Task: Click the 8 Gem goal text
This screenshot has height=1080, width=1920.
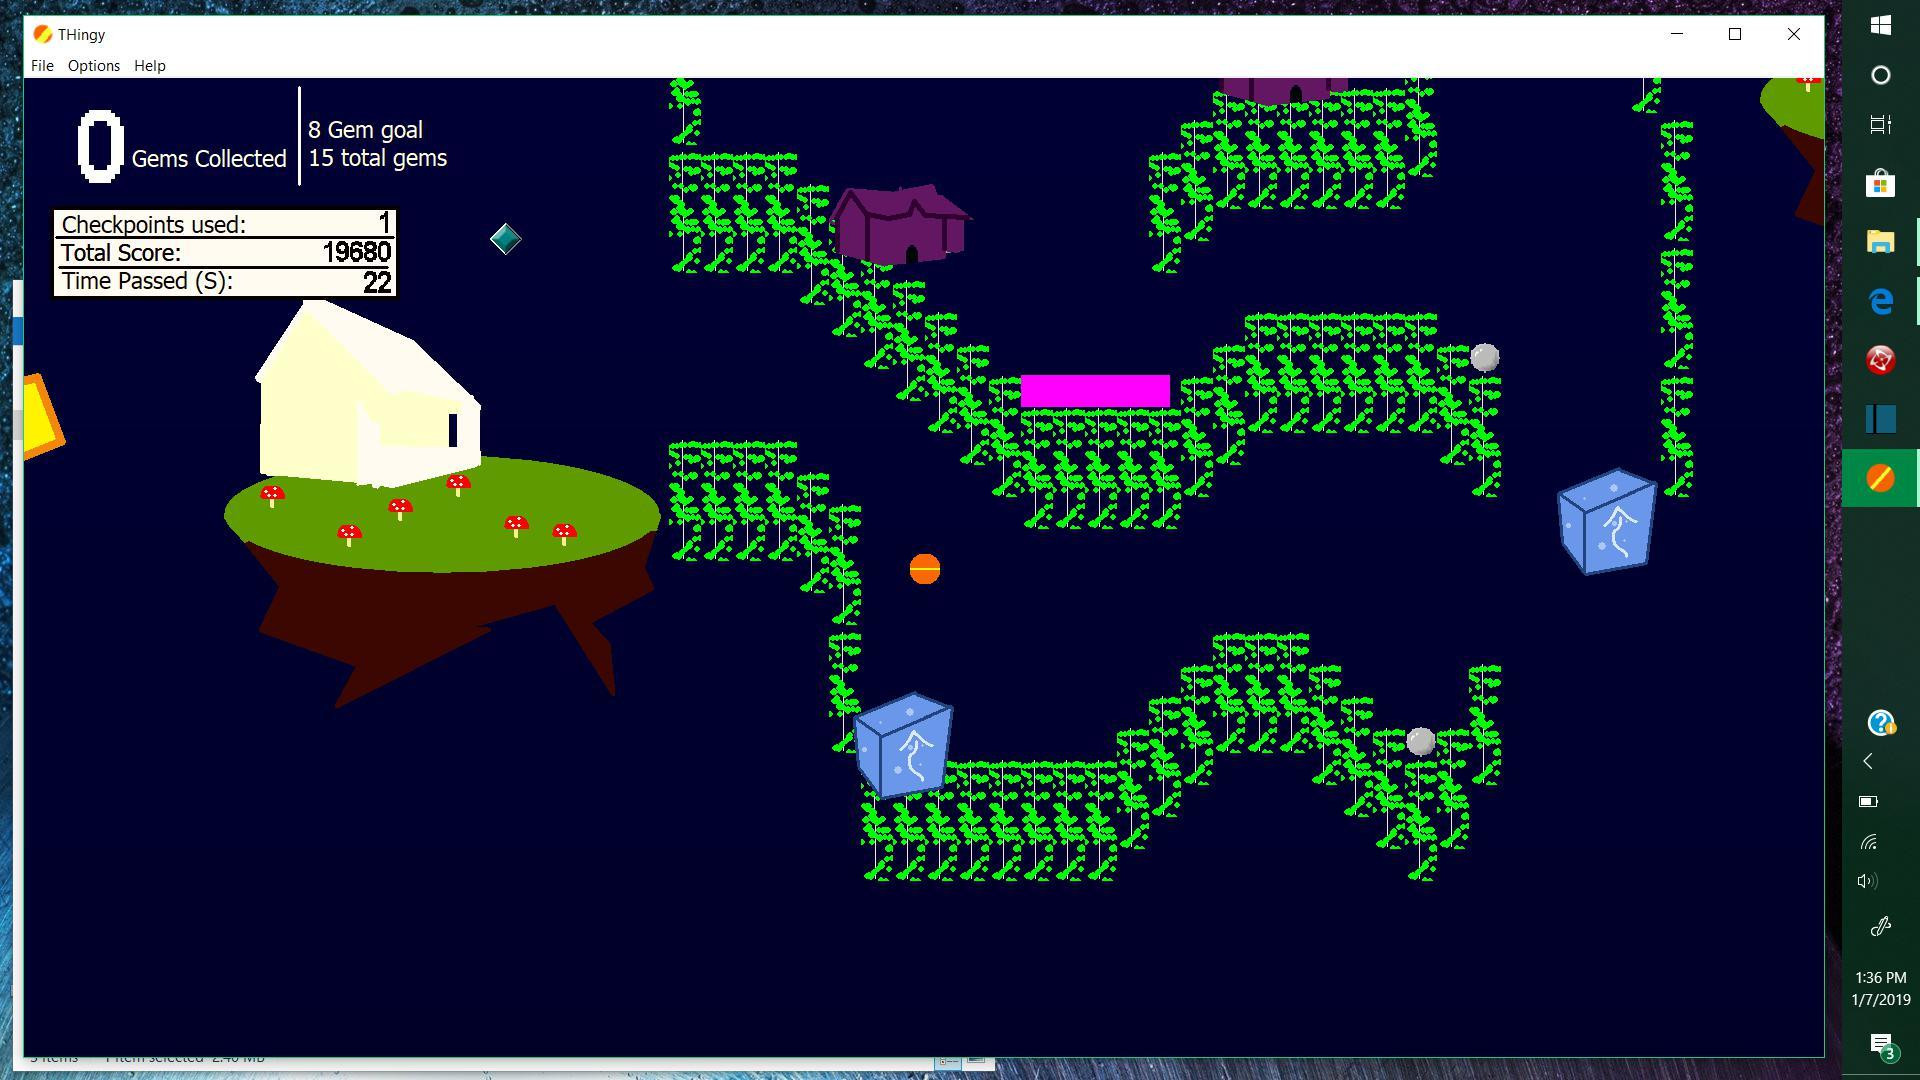Action: coord(365,130)
